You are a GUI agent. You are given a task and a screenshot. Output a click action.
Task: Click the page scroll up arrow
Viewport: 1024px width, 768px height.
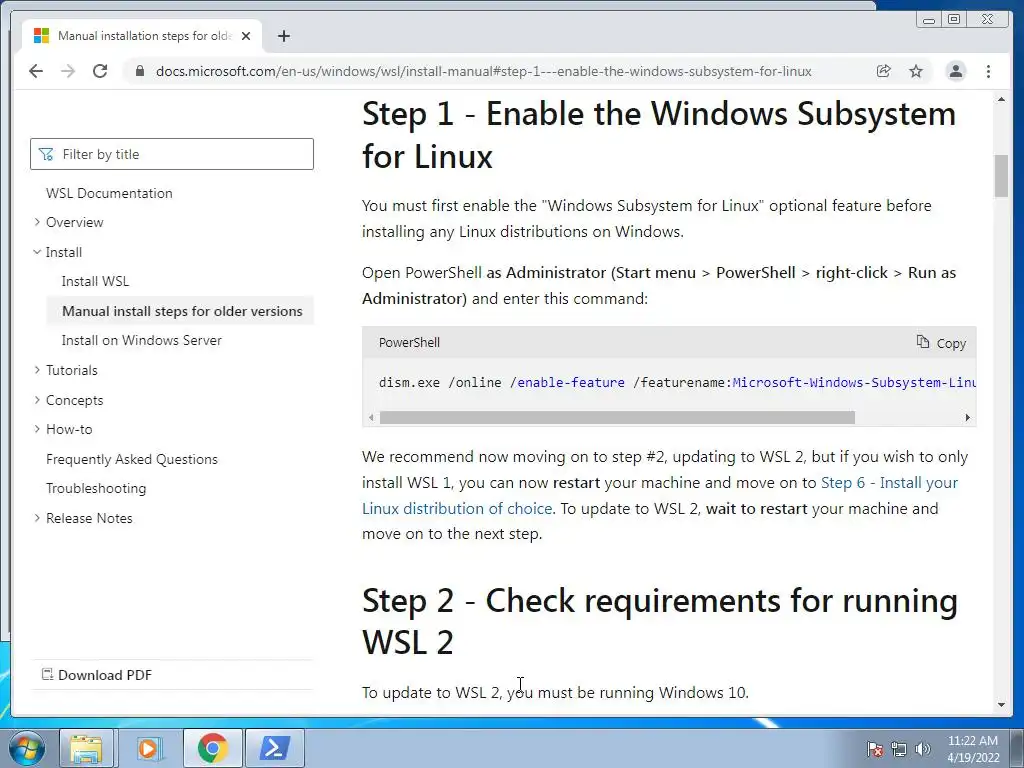point(1001,99)
